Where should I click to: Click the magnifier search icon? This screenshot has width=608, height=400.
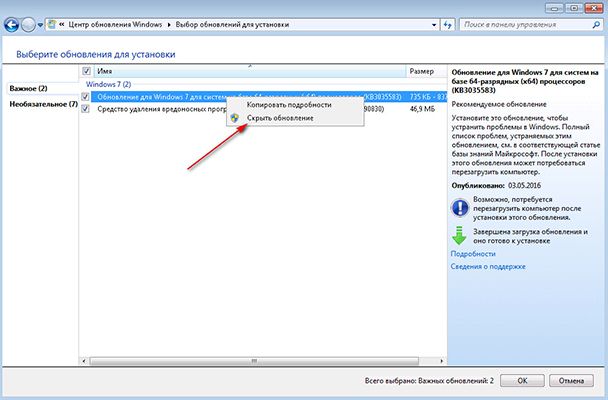(x=596, y=25)
